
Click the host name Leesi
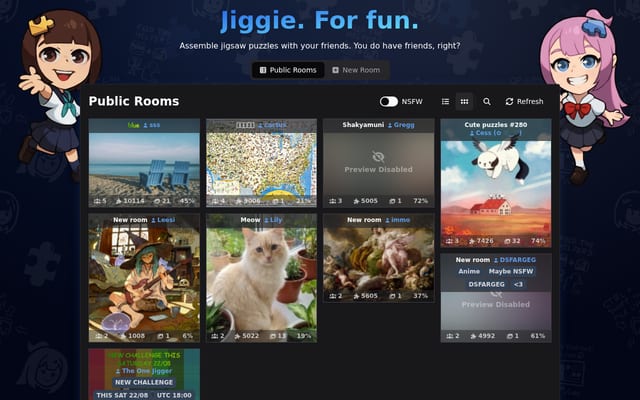click(x=163, y=220)
